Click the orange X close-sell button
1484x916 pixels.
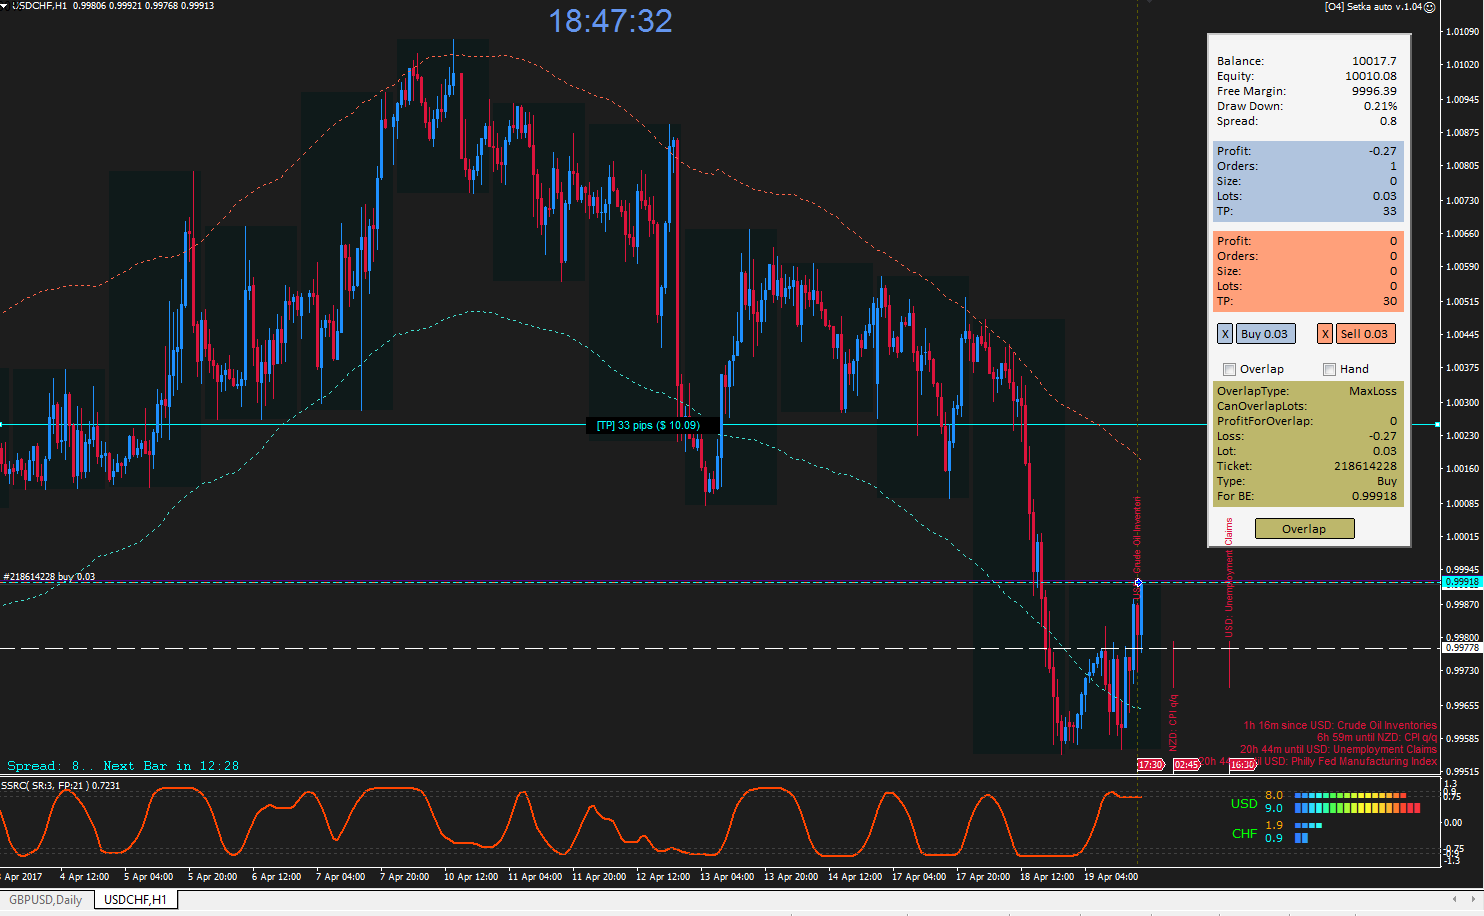pos(1324,334)
